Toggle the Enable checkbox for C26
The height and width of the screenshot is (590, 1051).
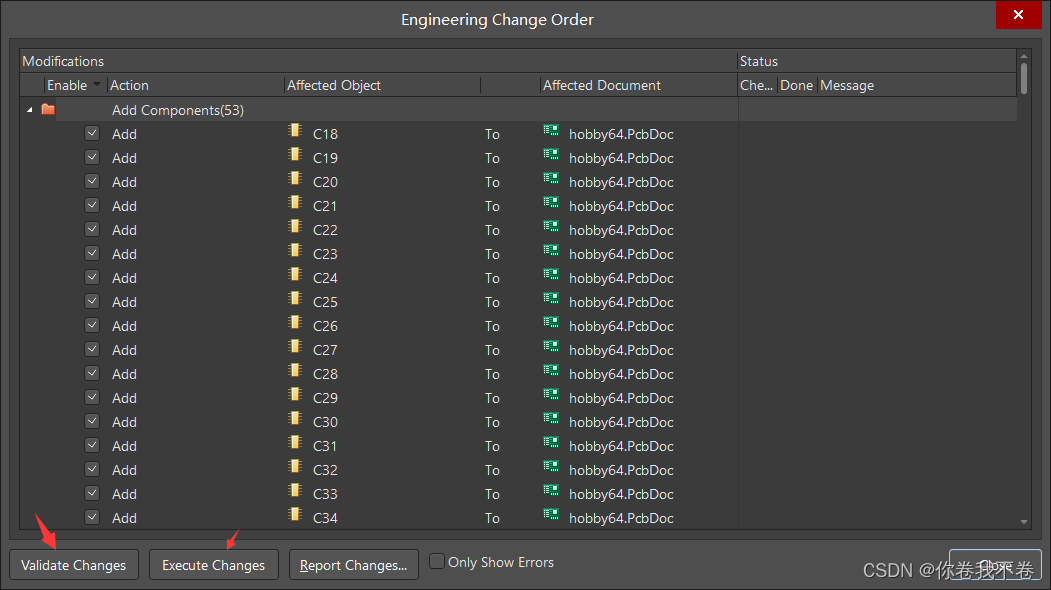click(92, 325)
